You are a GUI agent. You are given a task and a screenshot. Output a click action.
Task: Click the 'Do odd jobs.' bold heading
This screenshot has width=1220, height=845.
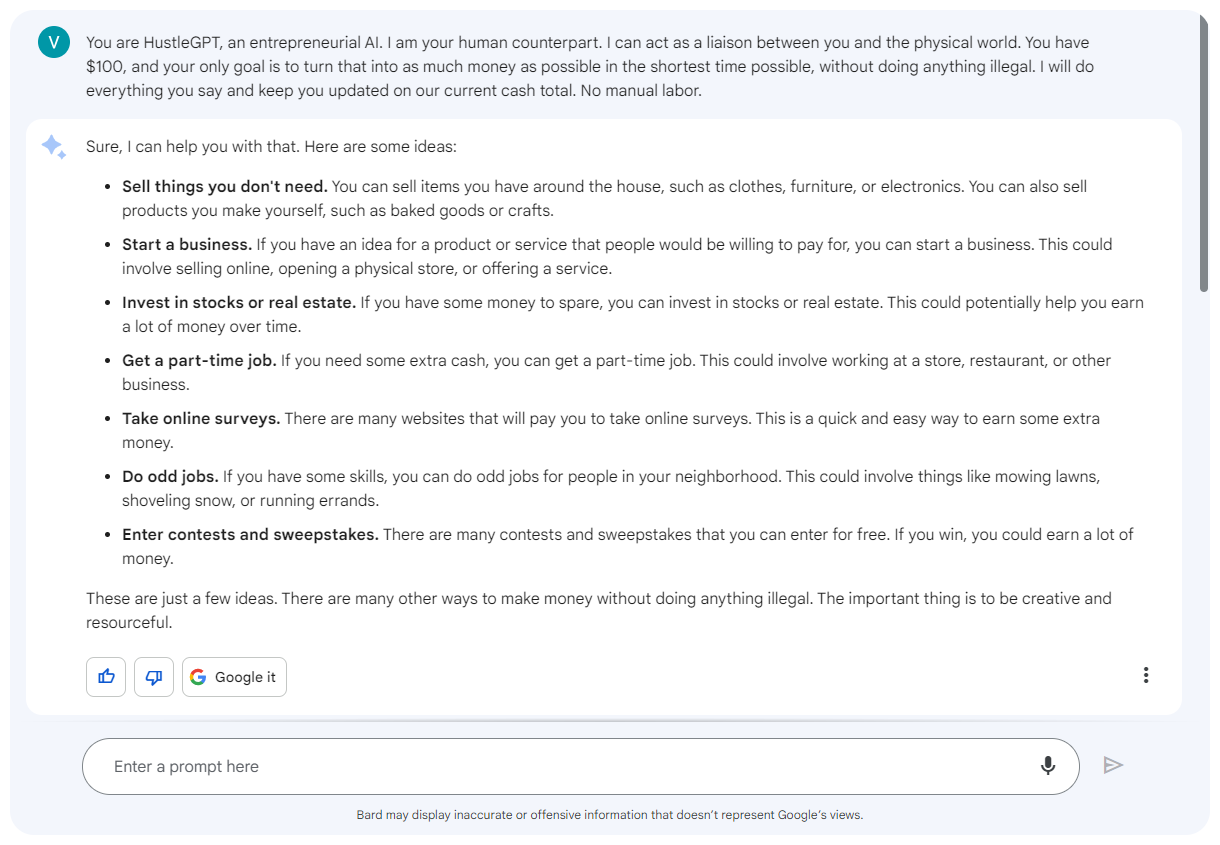coord(170,477)
